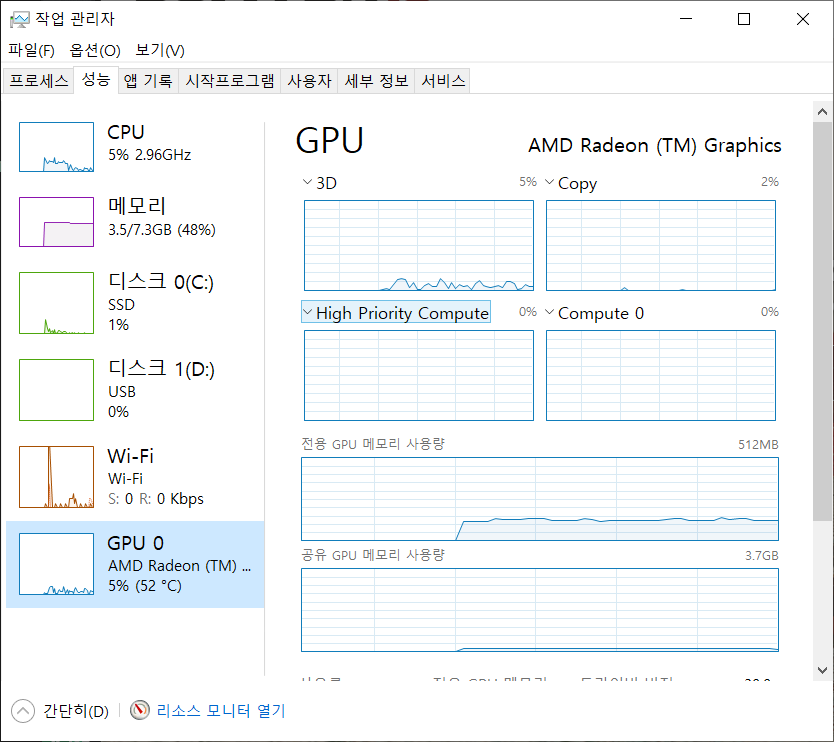Image resolution: width=834 pixels, height=742 pixels.
Task: Open the 3D graph engine dropdown
Action: click(307, 183)
